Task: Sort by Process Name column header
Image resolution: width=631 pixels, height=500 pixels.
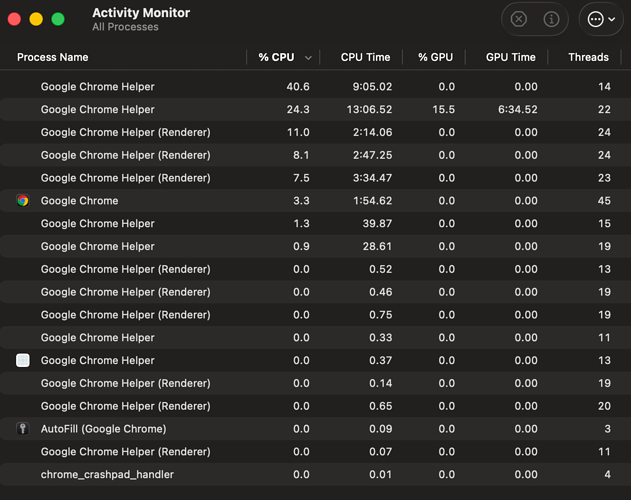Action: [53, 58]
